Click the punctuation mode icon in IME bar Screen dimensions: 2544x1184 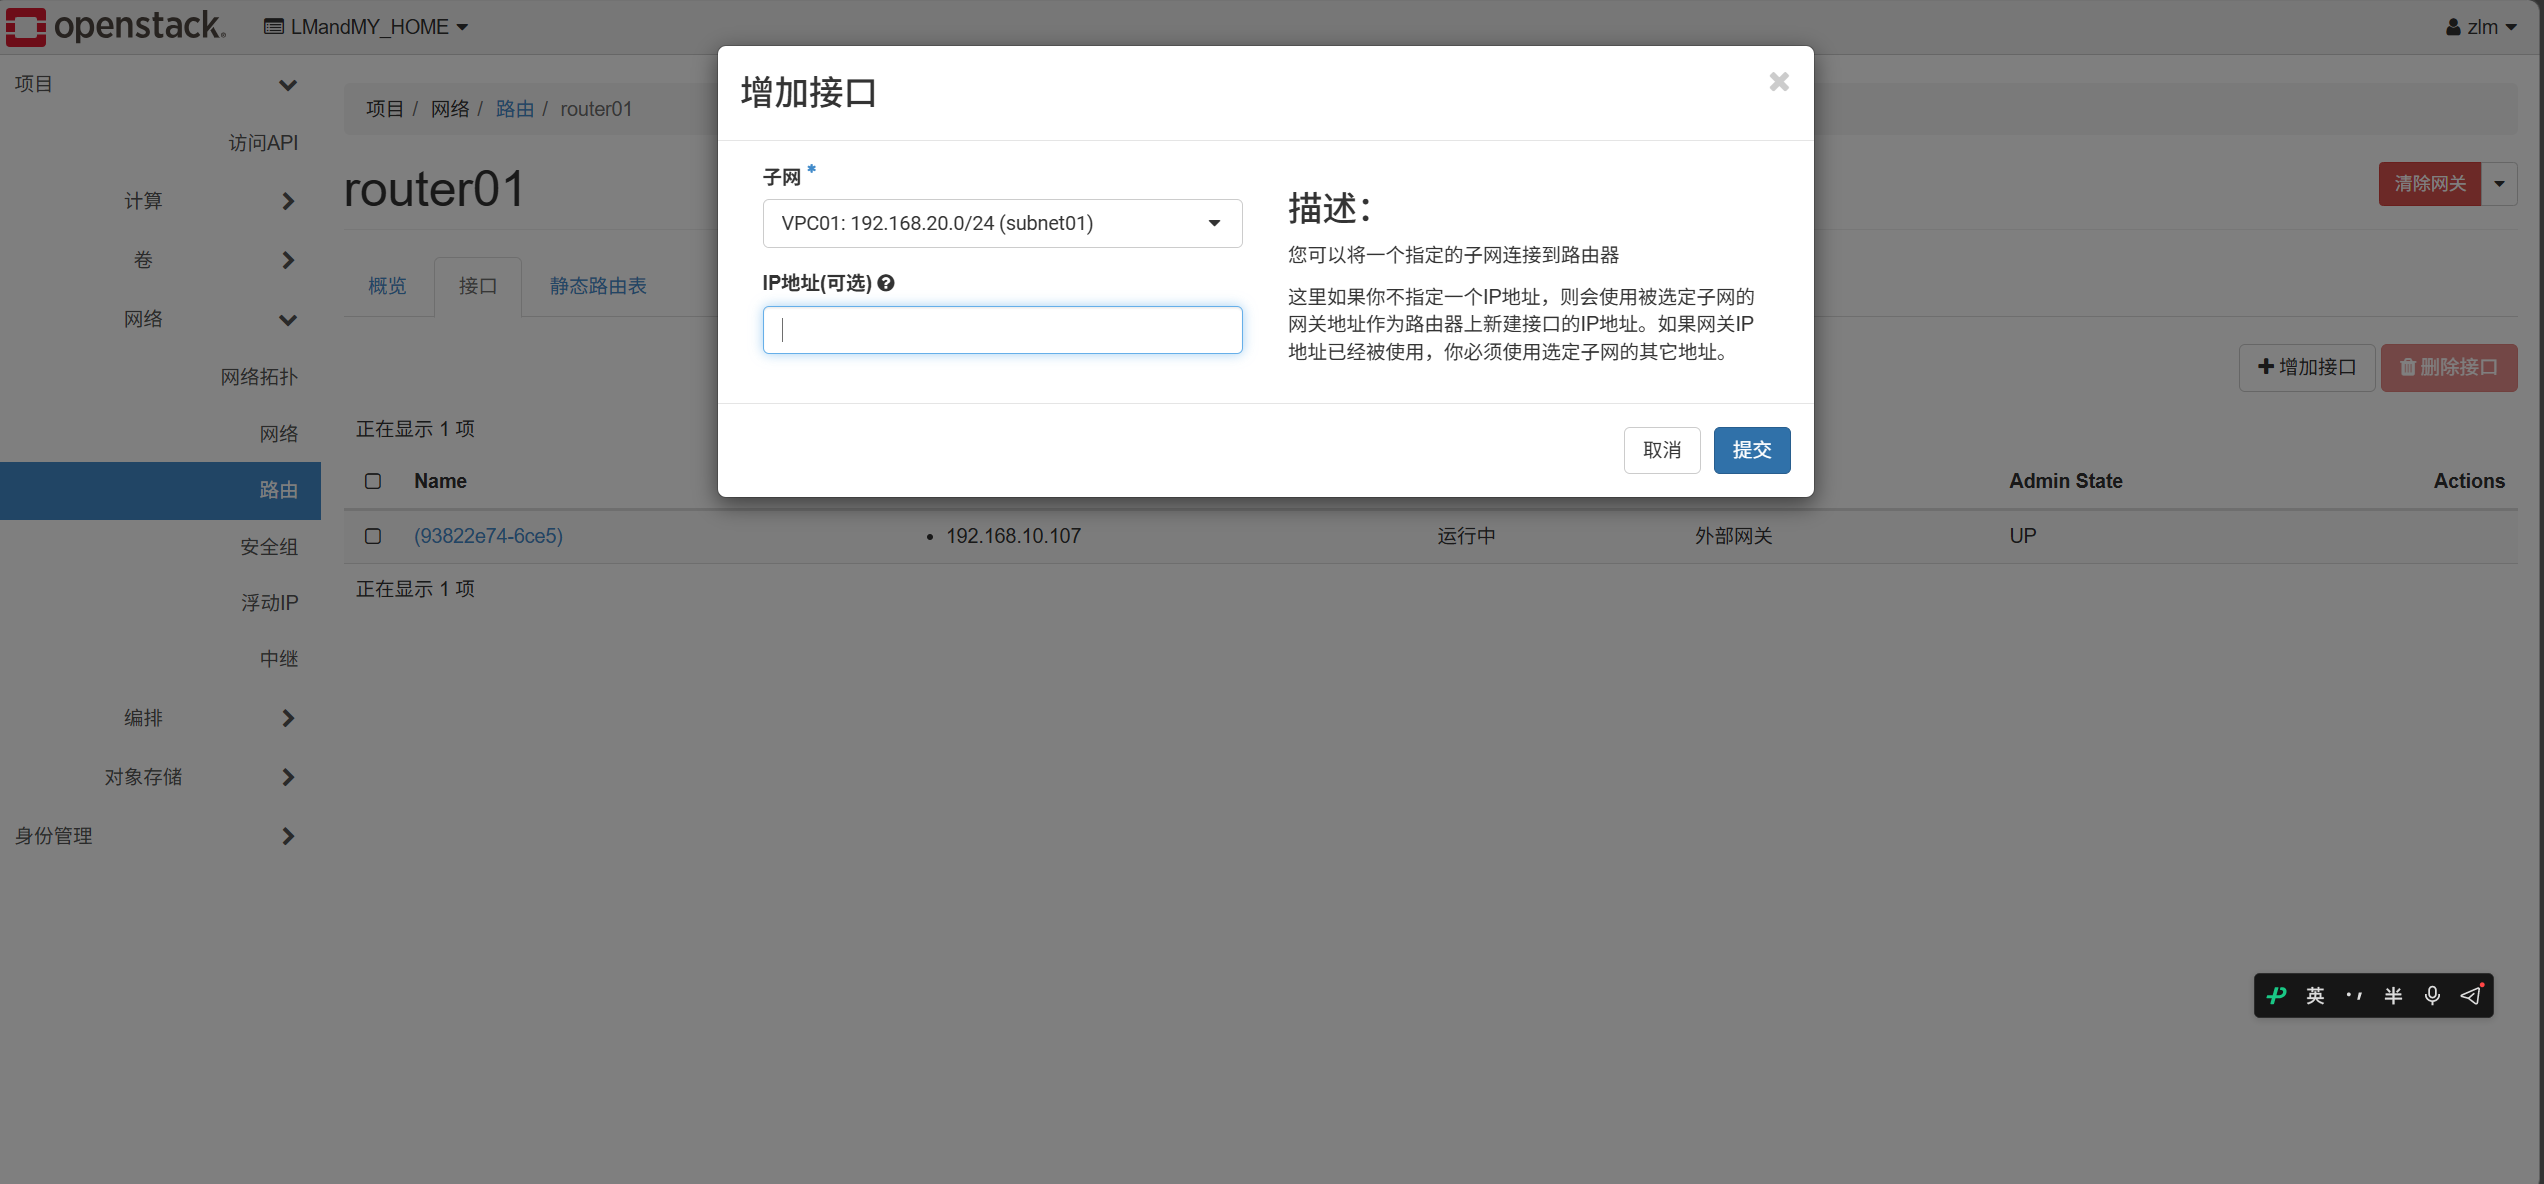coord(2354,995)
